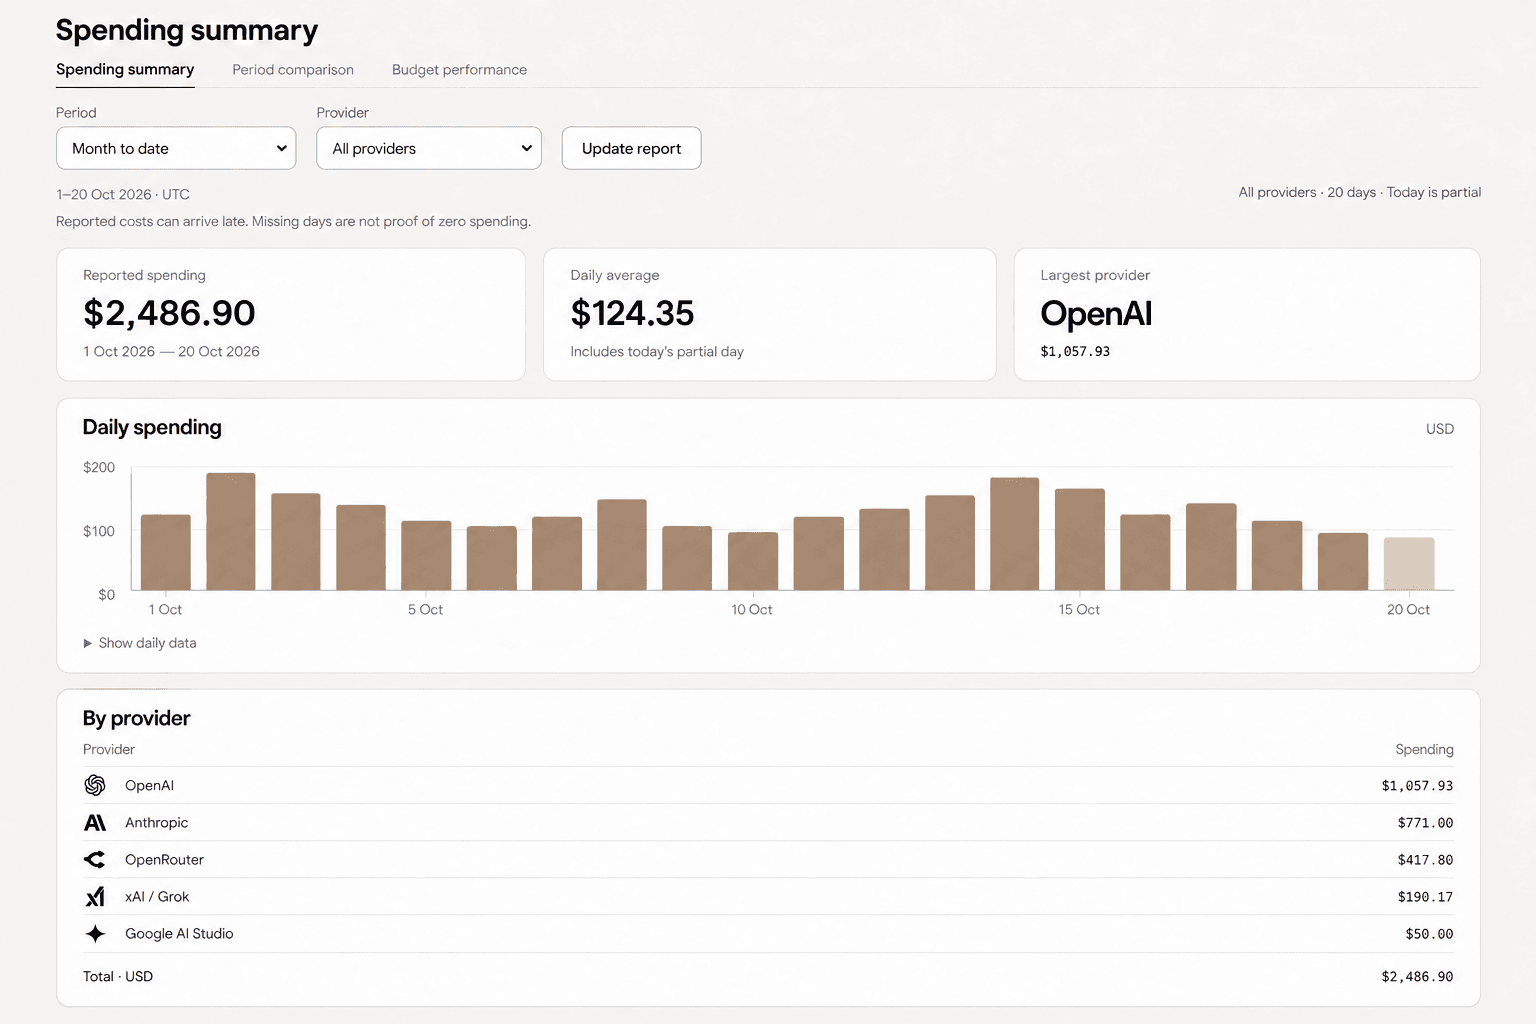Click the 1–20 Oct 2026 · UTC date range text

pyautogui.click(x=123, y=194)
